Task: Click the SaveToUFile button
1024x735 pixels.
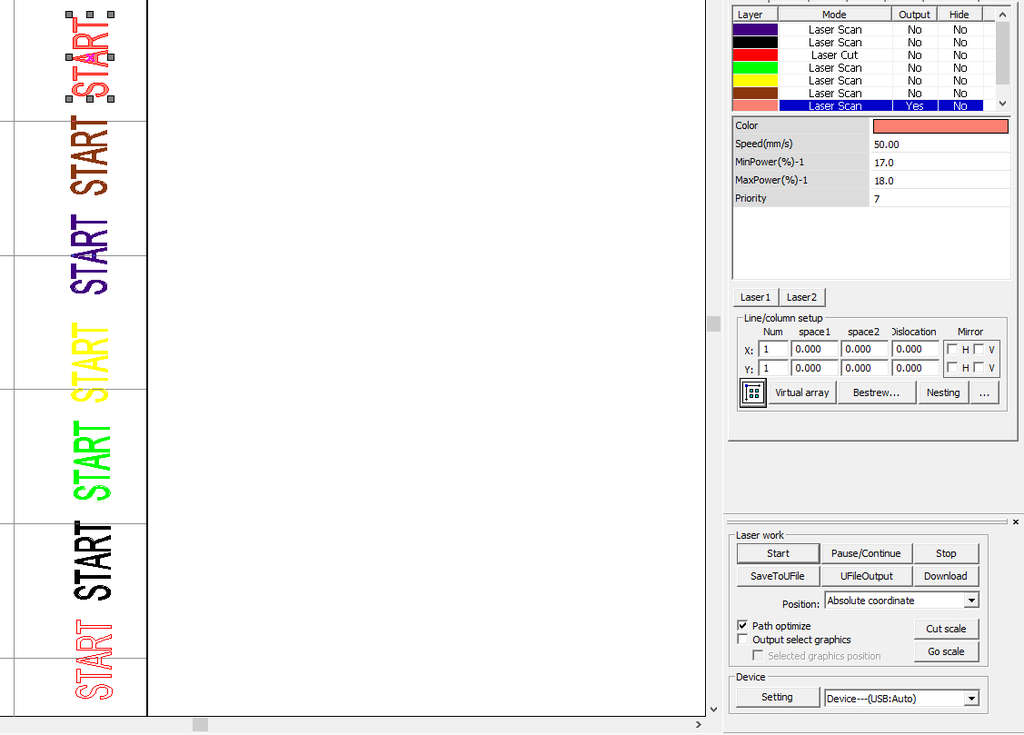Action: [778, 576]
